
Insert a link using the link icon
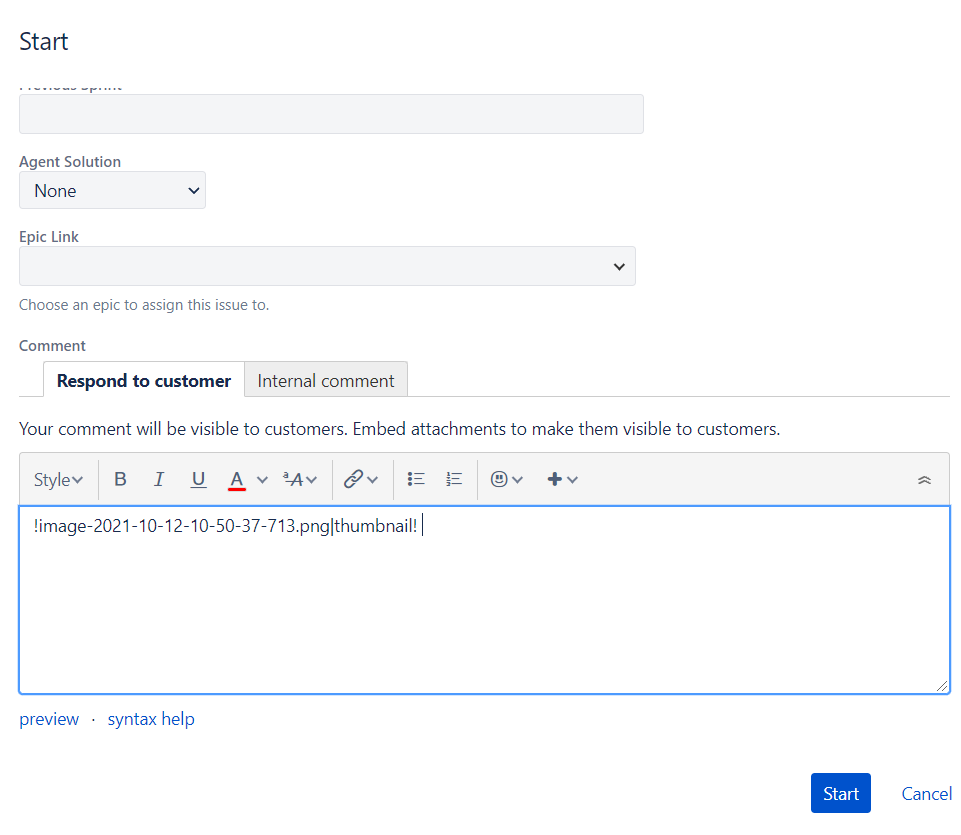click(355, 479)
